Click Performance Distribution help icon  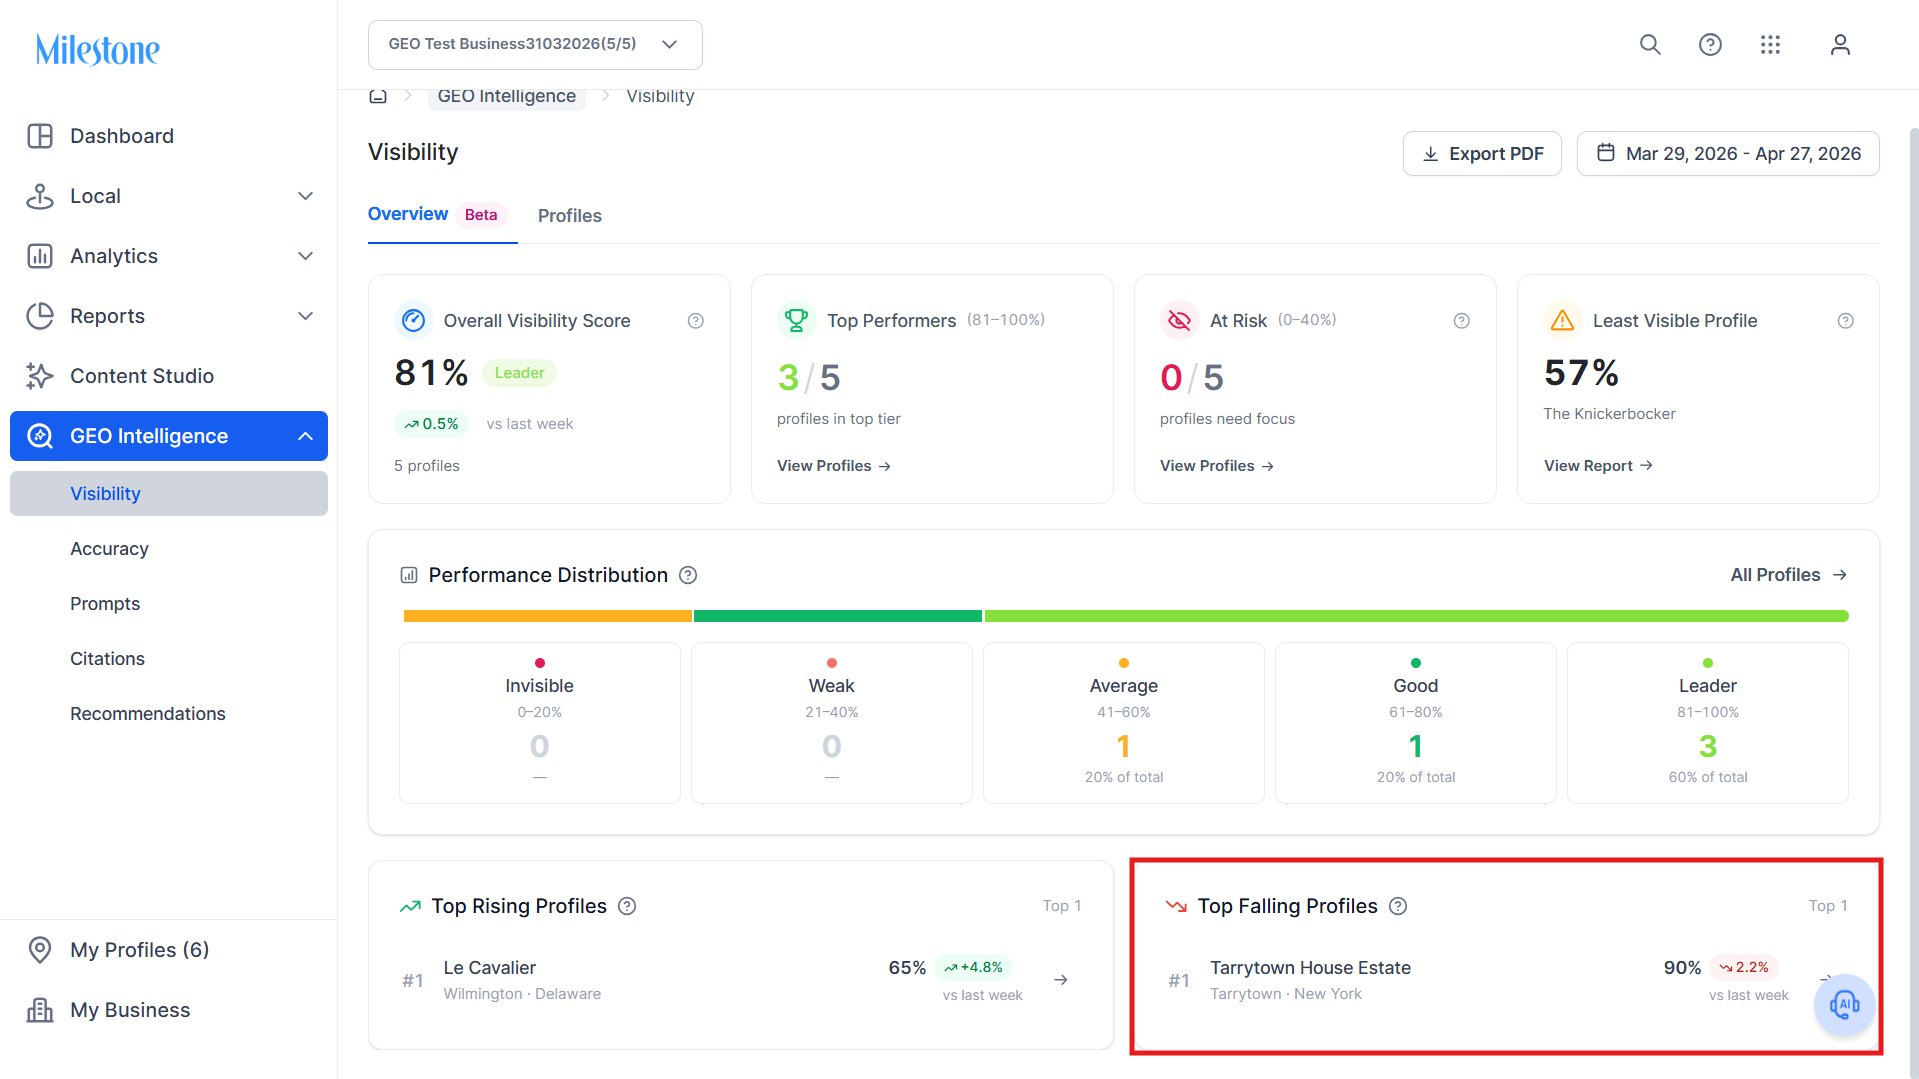(688, 575)
